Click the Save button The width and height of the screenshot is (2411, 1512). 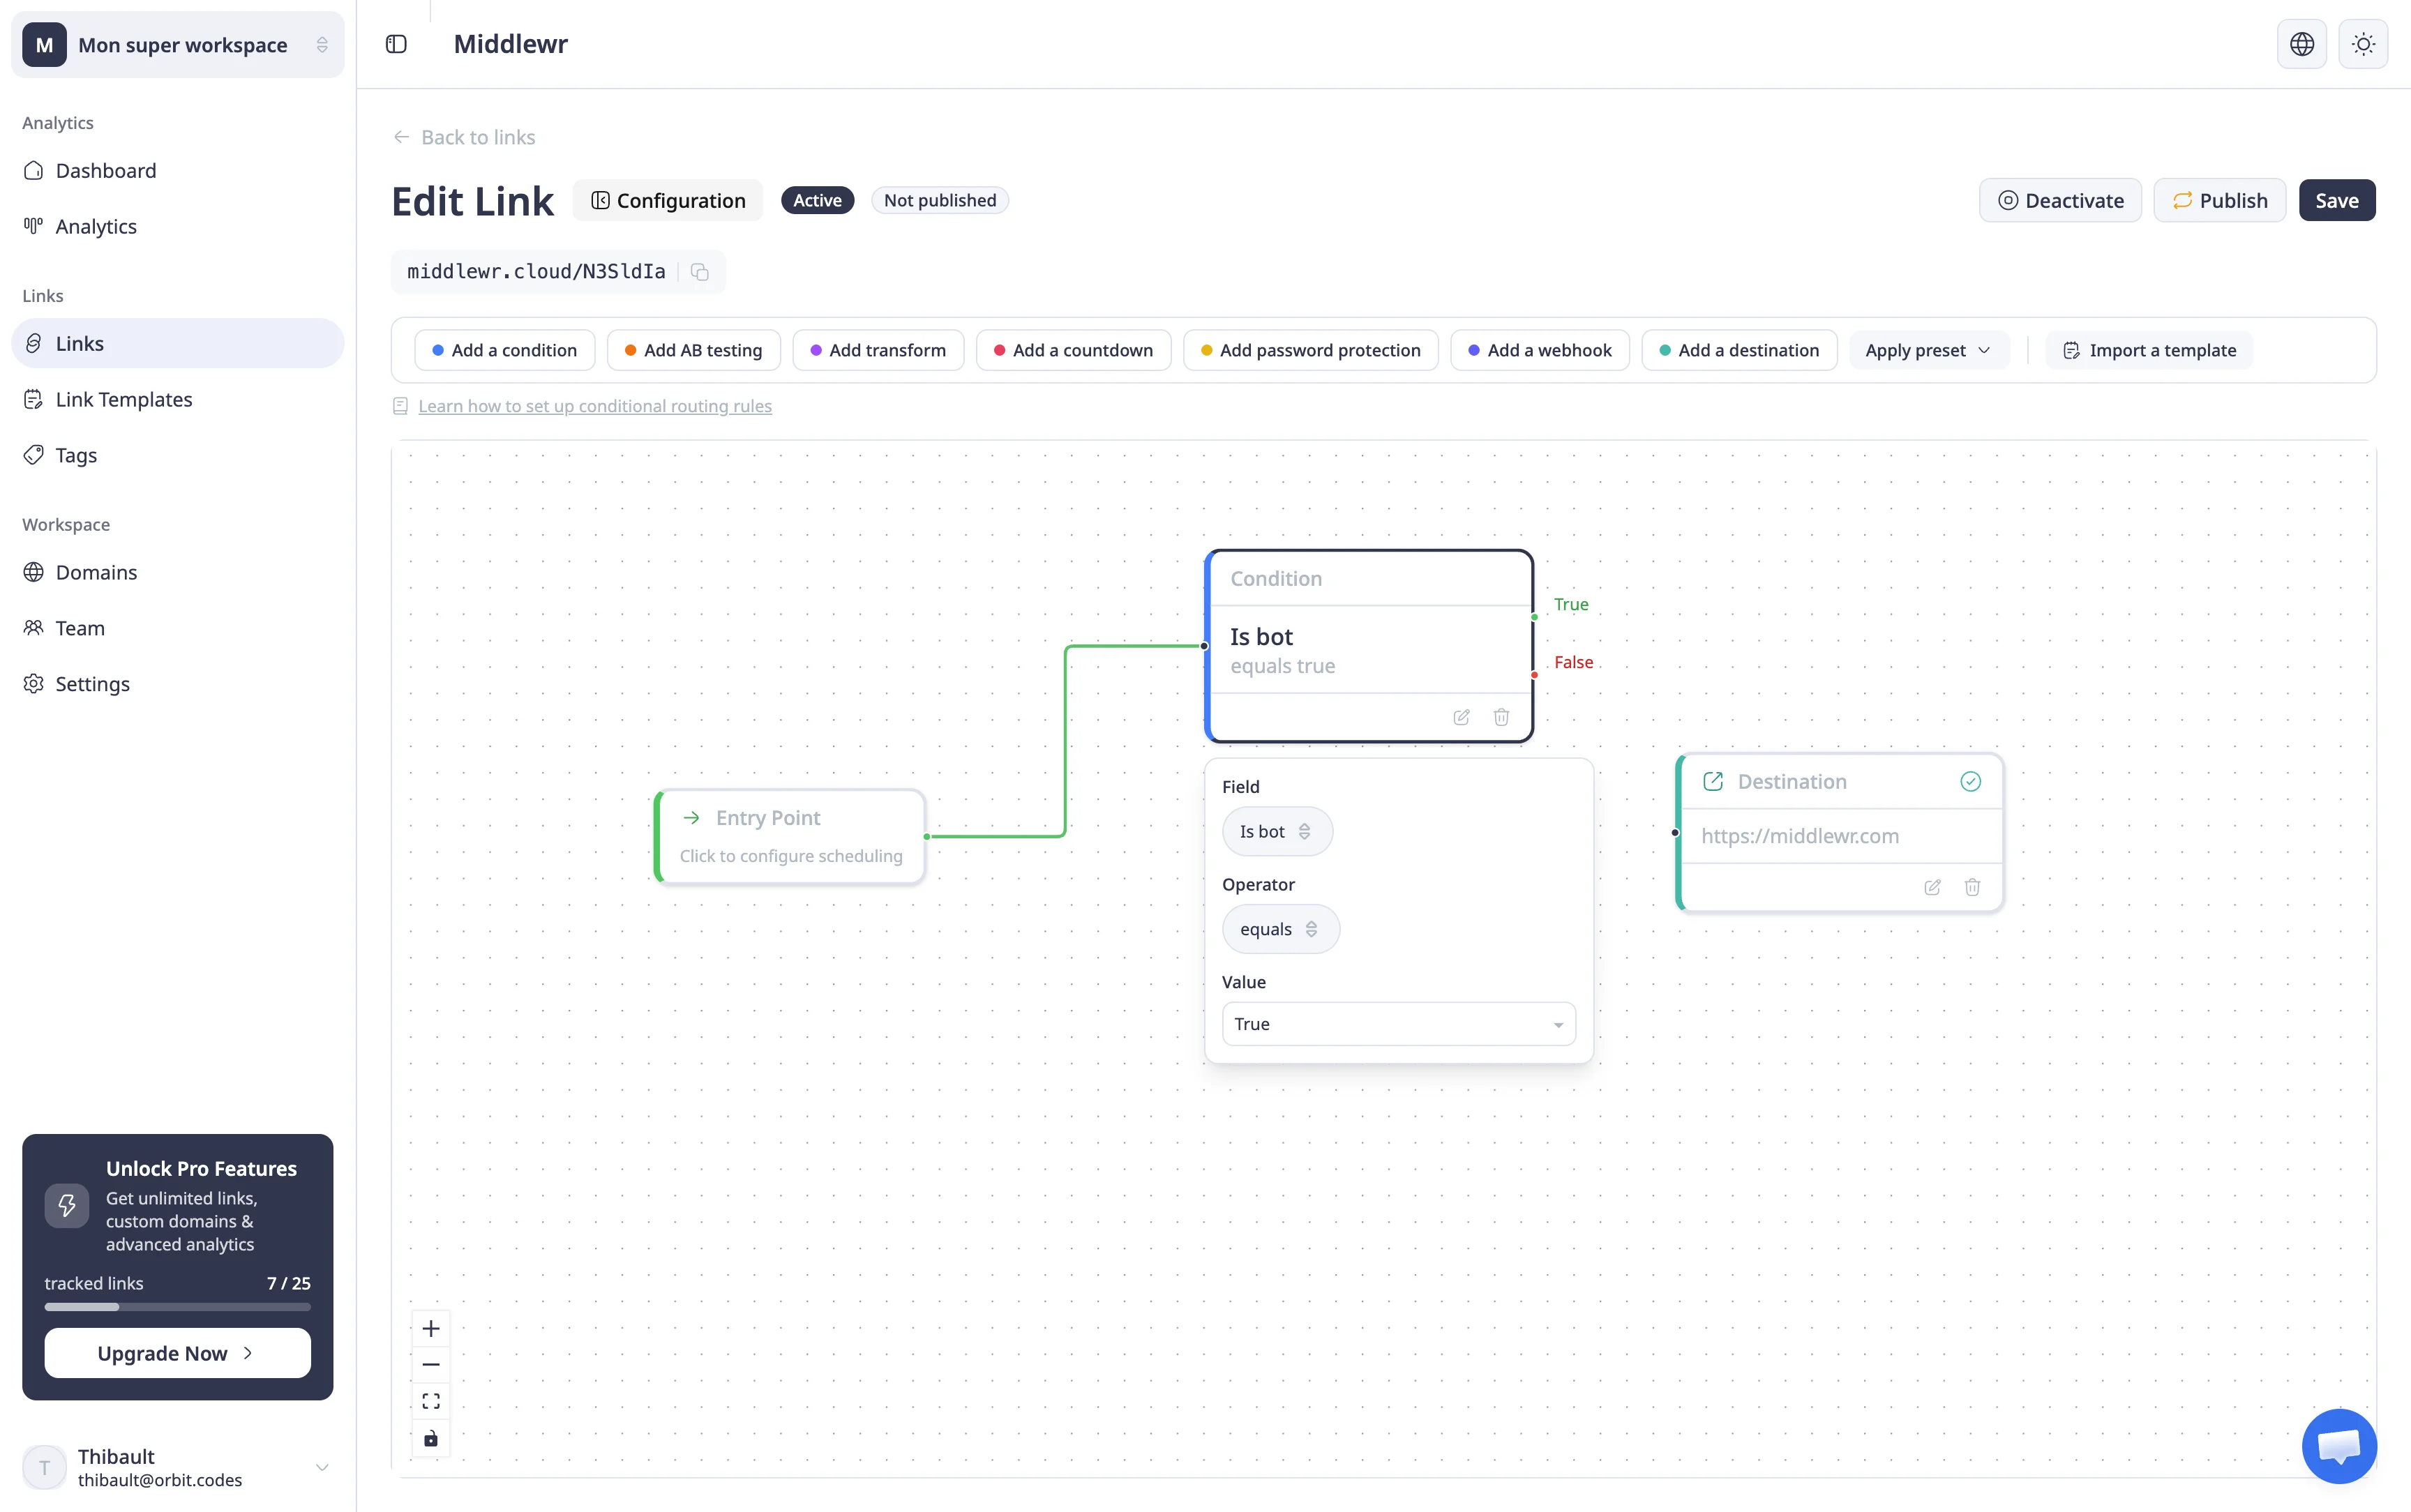[2336, 200]
